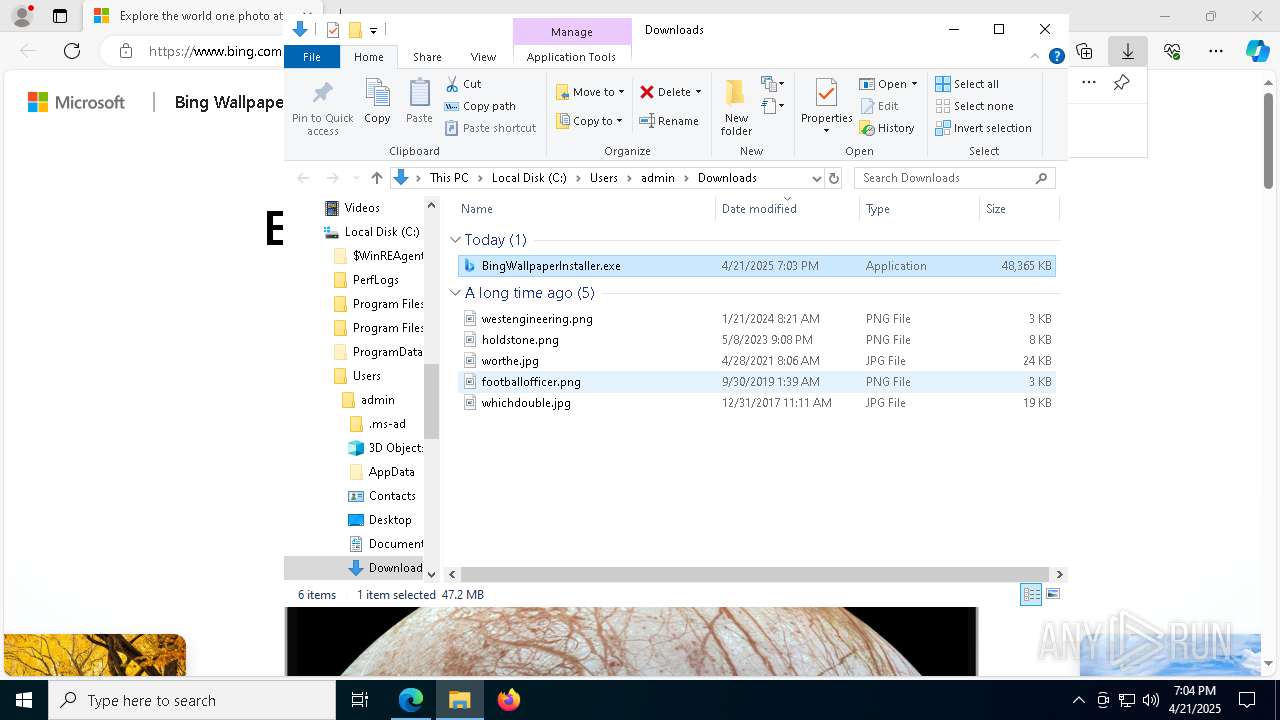This screenshot has height=720, width=1280.
Task: Click the Copy ribbon icon
Action: coord(377,94)
